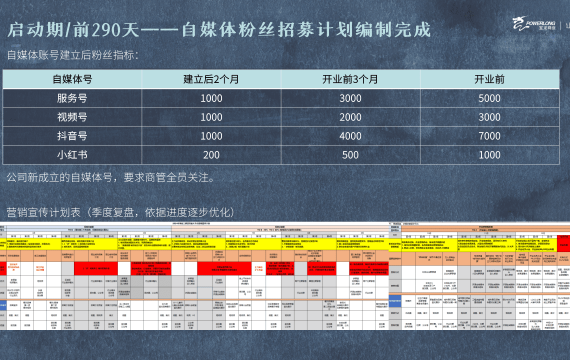Select the 抖音号 row label

[72, 136]
